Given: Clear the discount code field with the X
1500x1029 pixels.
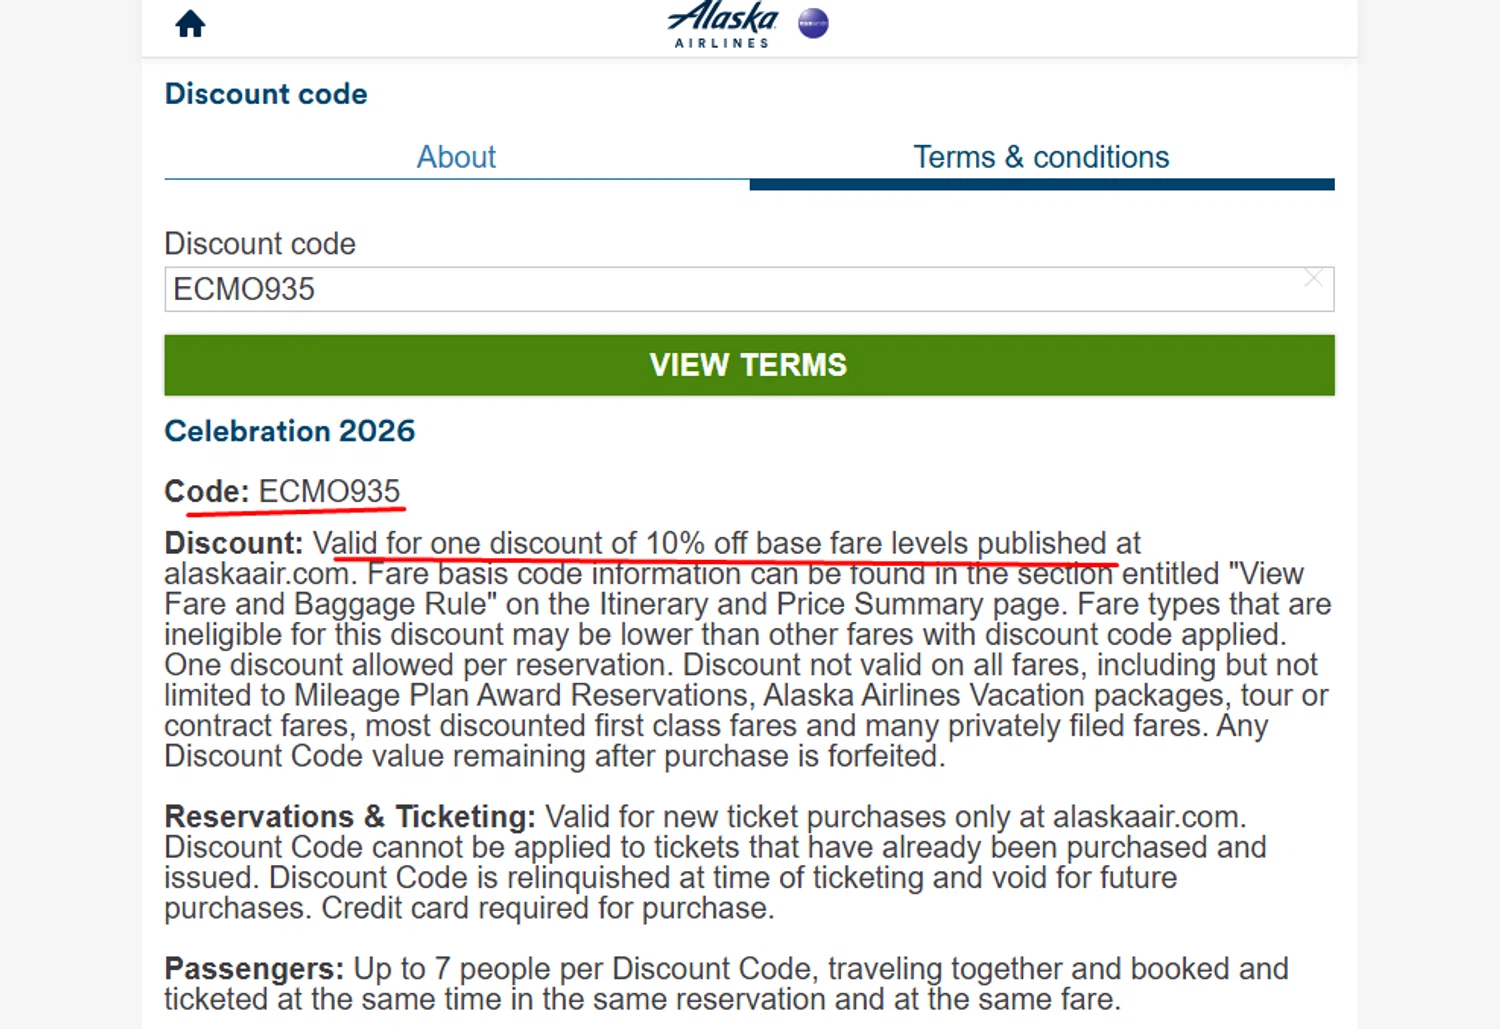Looking at the screenshot, I should pos(1313,278).
